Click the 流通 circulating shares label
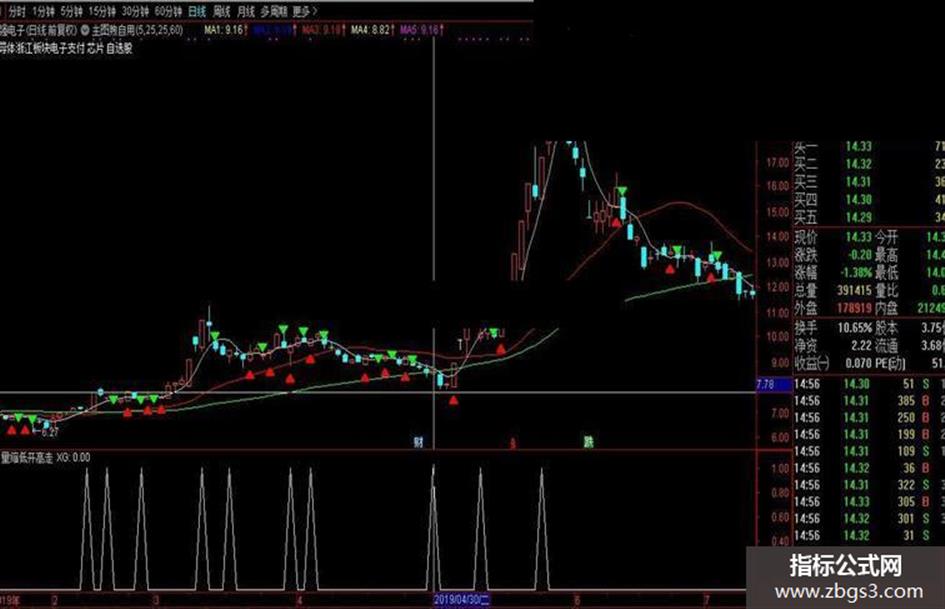Image resolution: width=945 pixels, height=609 pixels. click(x=887, y=346)
